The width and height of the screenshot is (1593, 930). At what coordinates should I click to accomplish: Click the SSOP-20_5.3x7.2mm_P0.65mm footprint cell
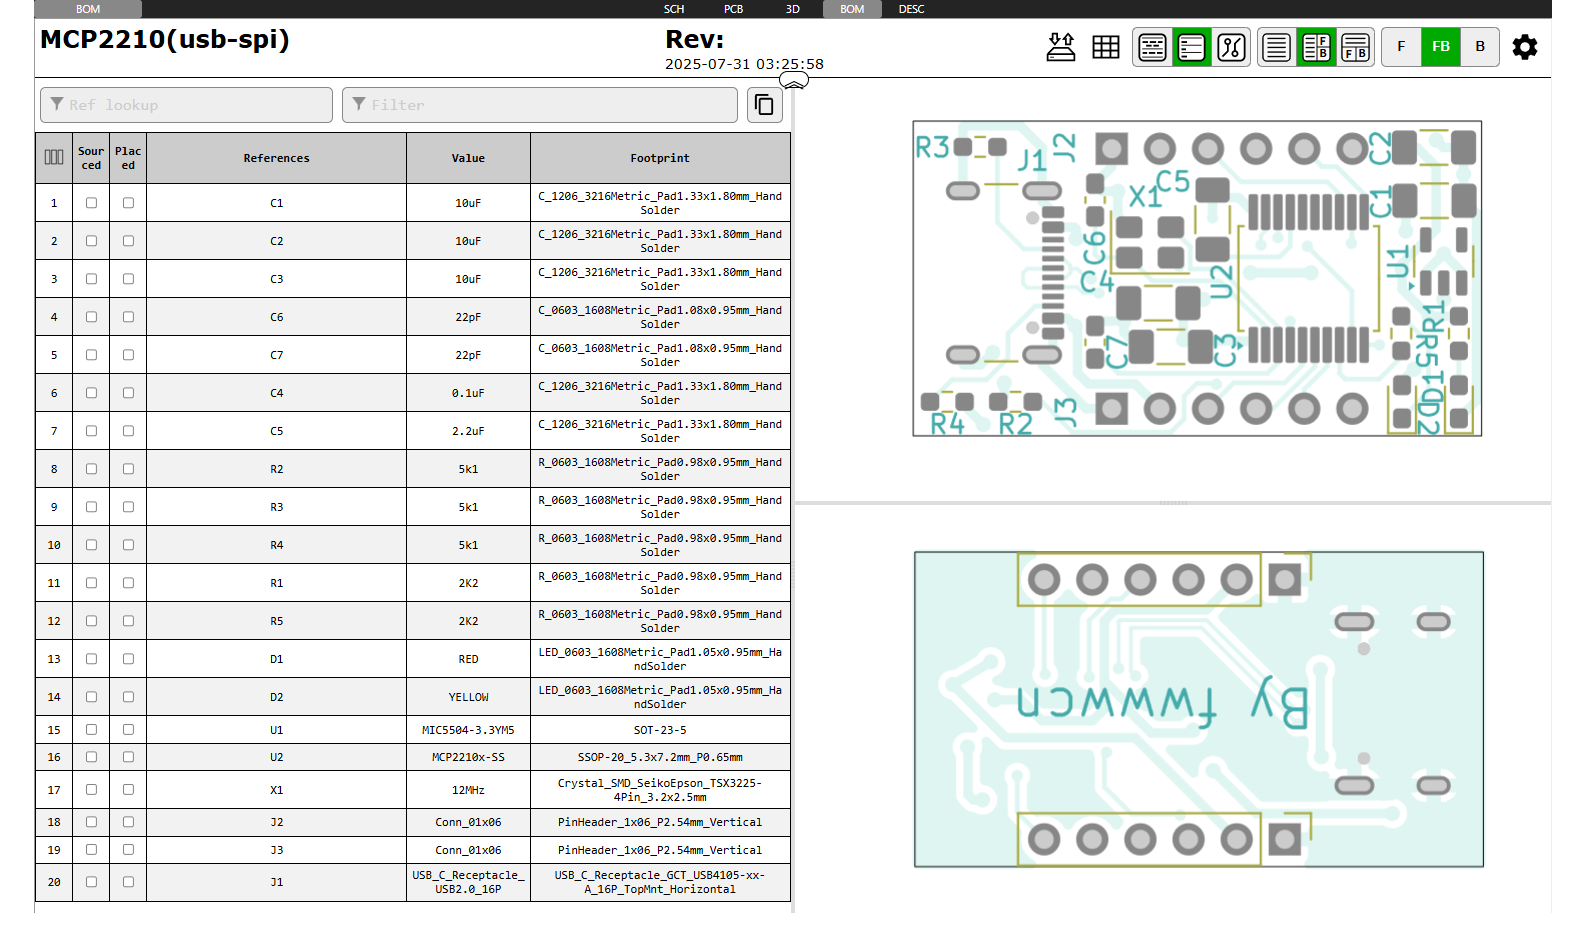click(660, 757)
